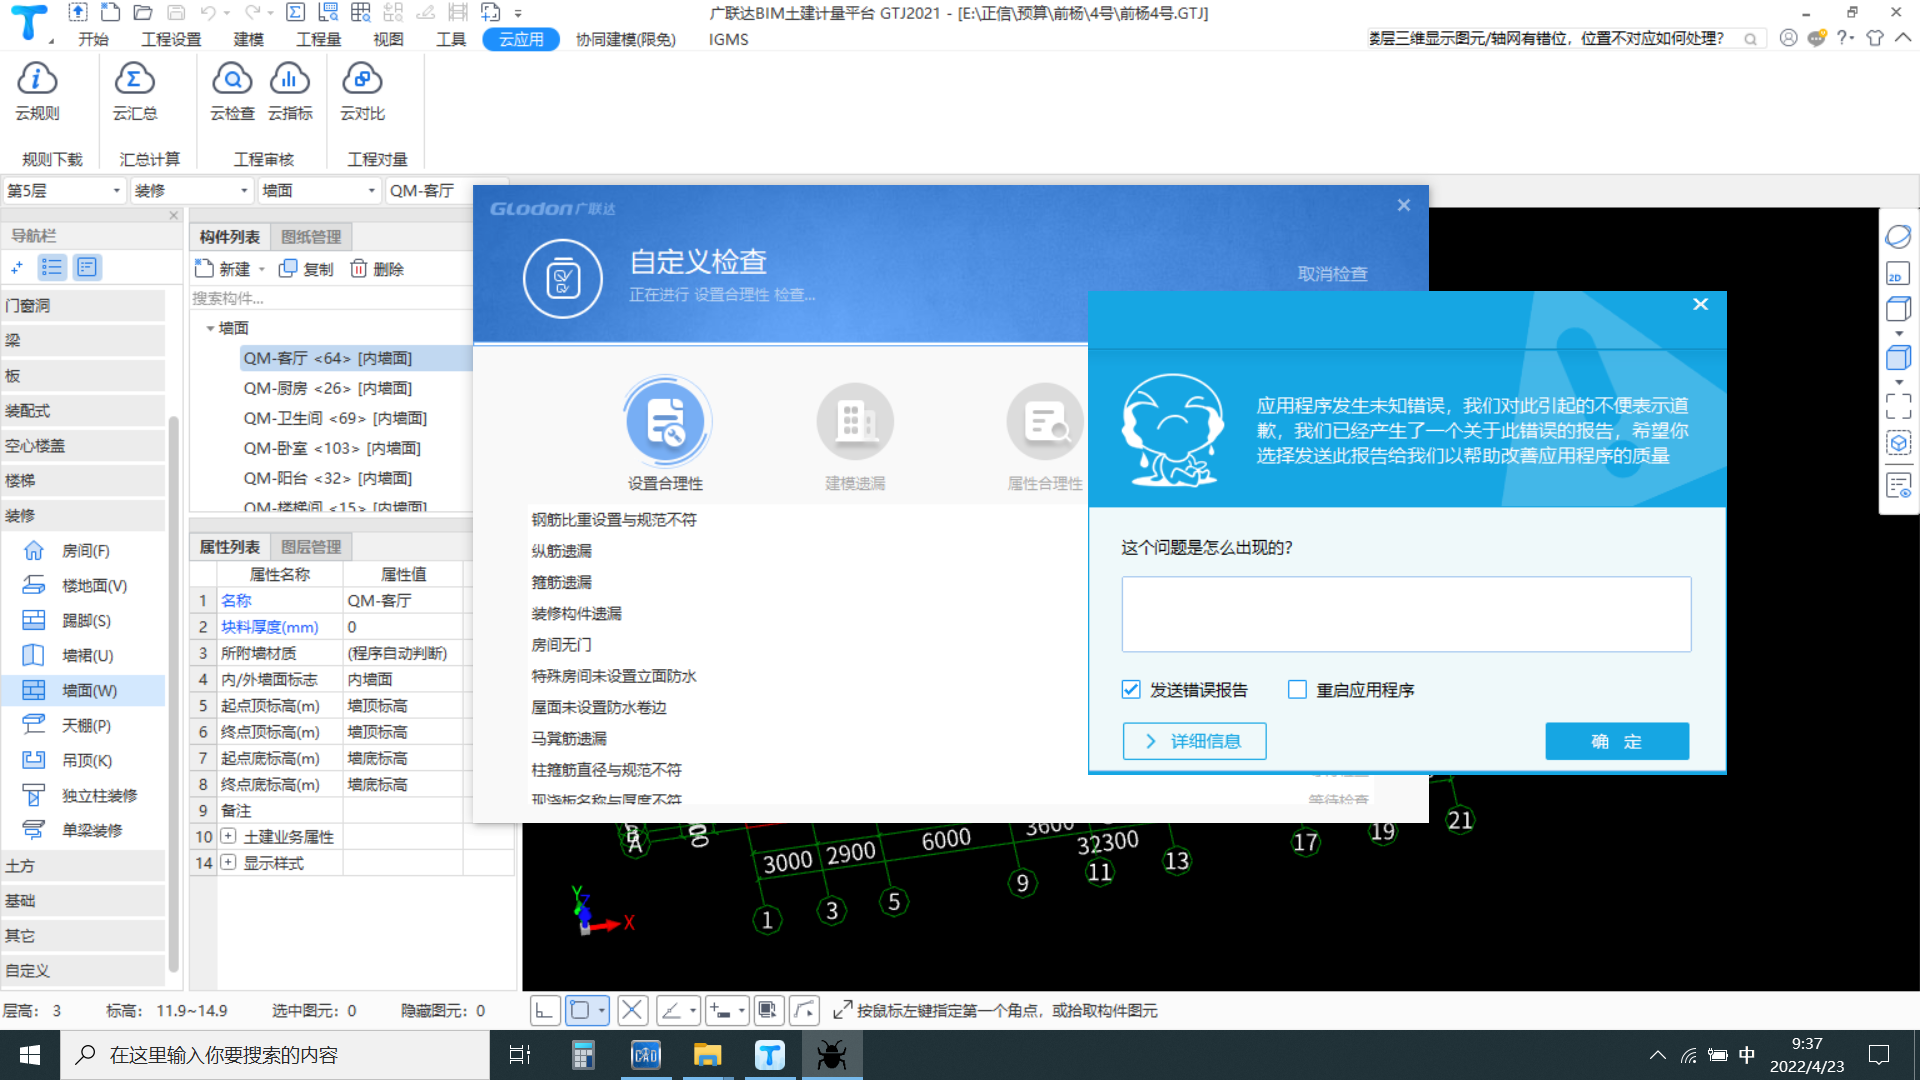Open the 开始 ribbon tab

(94, 39)
